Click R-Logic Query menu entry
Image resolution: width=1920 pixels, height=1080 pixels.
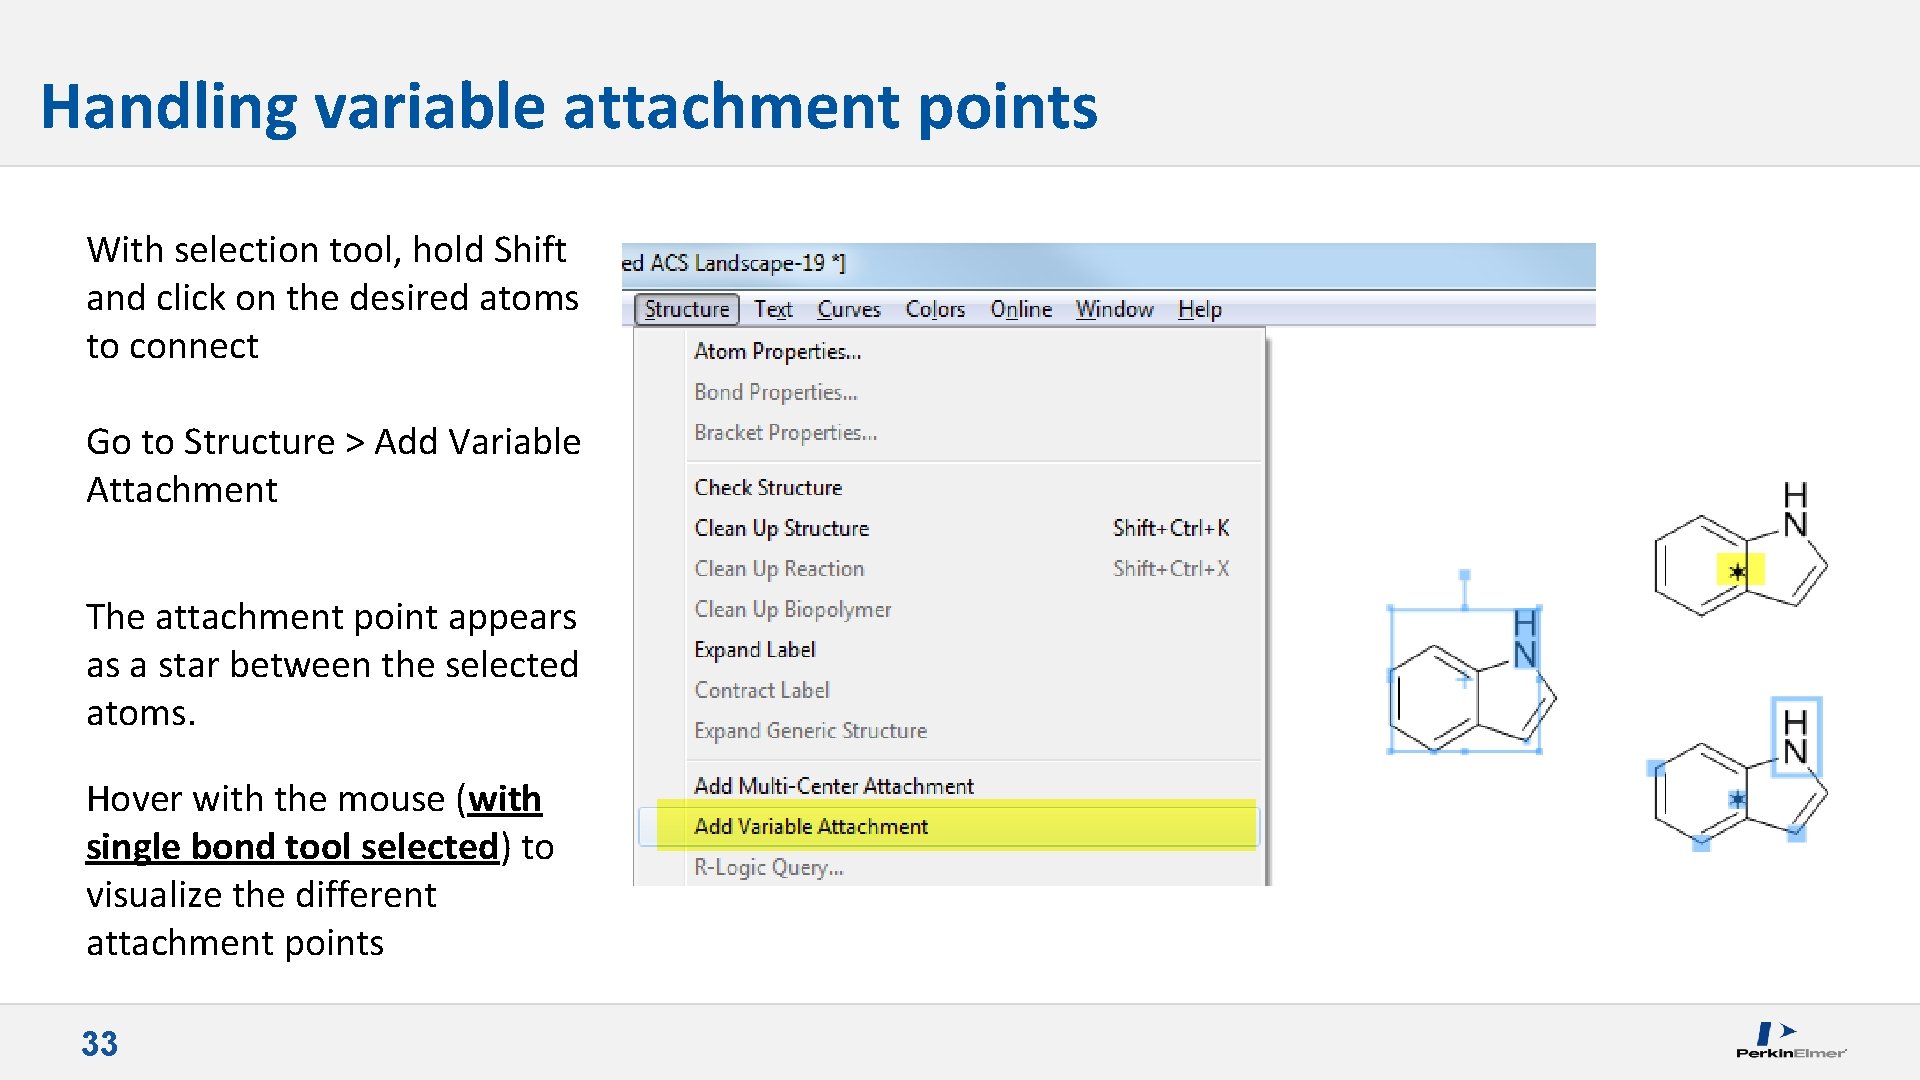[768, 868]
